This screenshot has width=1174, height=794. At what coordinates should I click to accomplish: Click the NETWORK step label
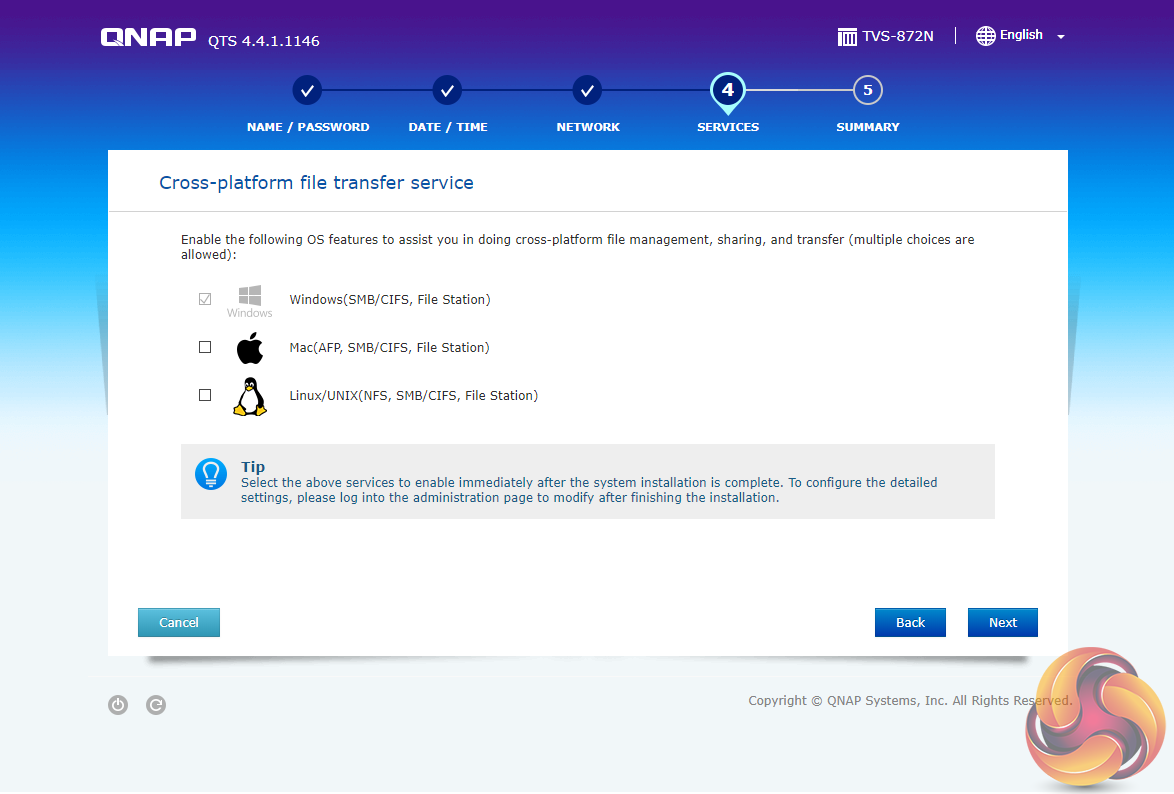(588, 127)
